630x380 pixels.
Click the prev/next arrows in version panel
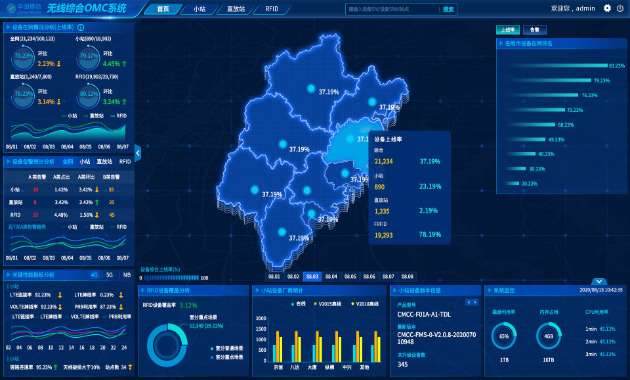click(x=472, y=302)
